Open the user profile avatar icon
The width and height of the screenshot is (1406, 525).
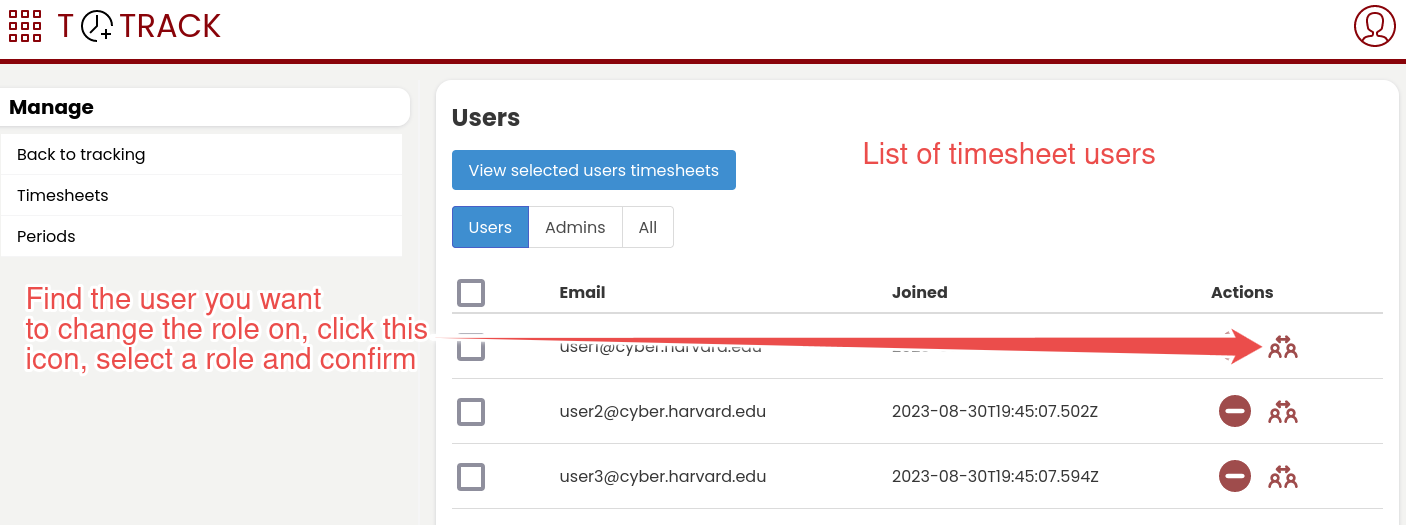pyautogui.click(x=1374, y=26)
